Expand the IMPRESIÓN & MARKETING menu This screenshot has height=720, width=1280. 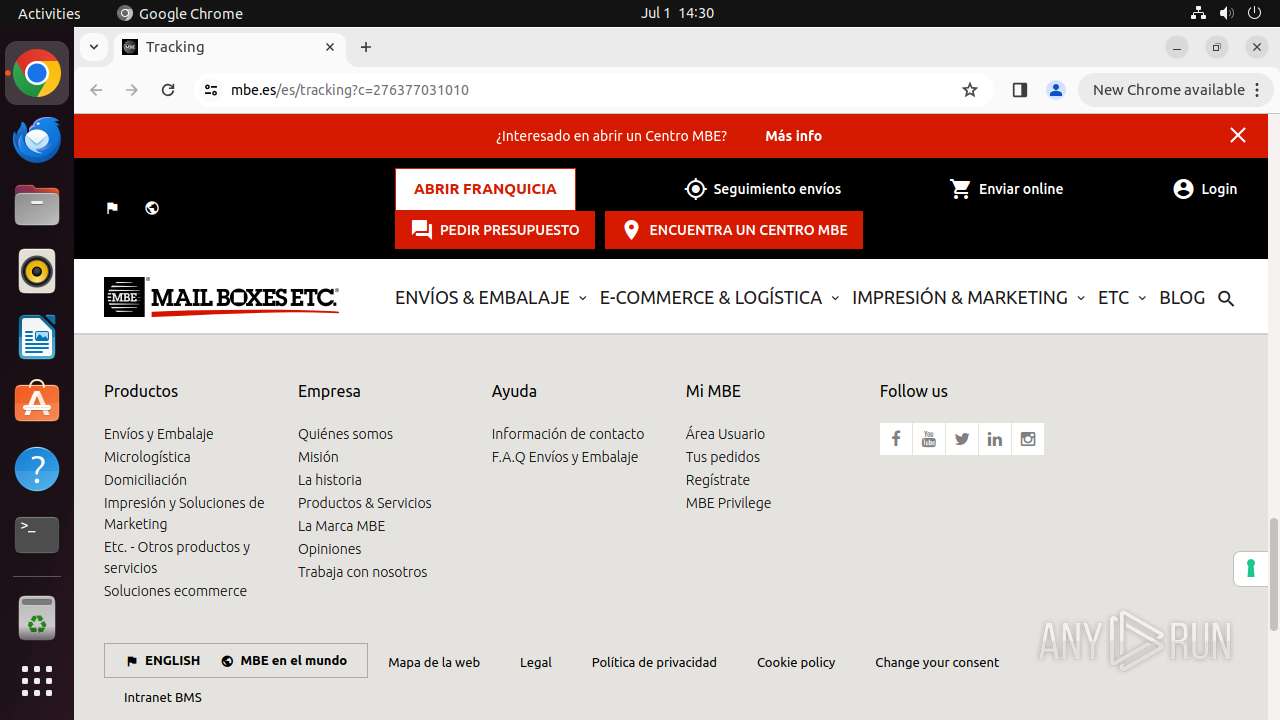click(968, 298)
